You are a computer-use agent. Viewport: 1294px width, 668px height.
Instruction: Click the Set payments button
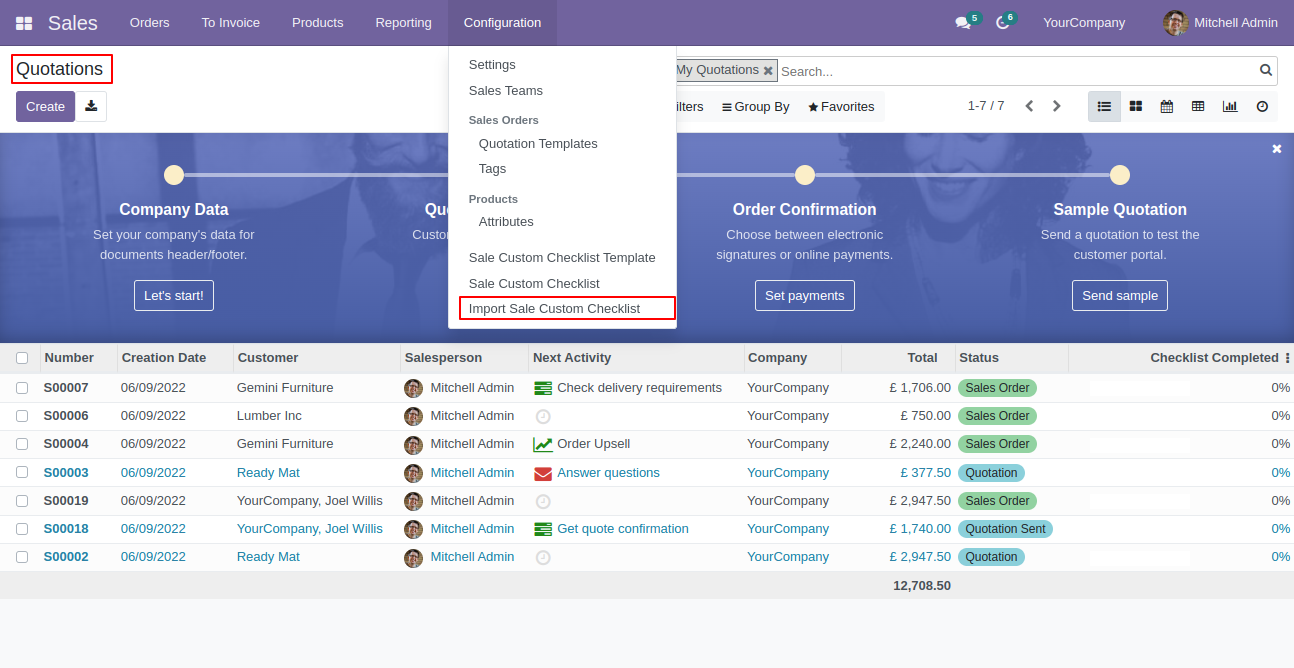[x=805, y=295]
